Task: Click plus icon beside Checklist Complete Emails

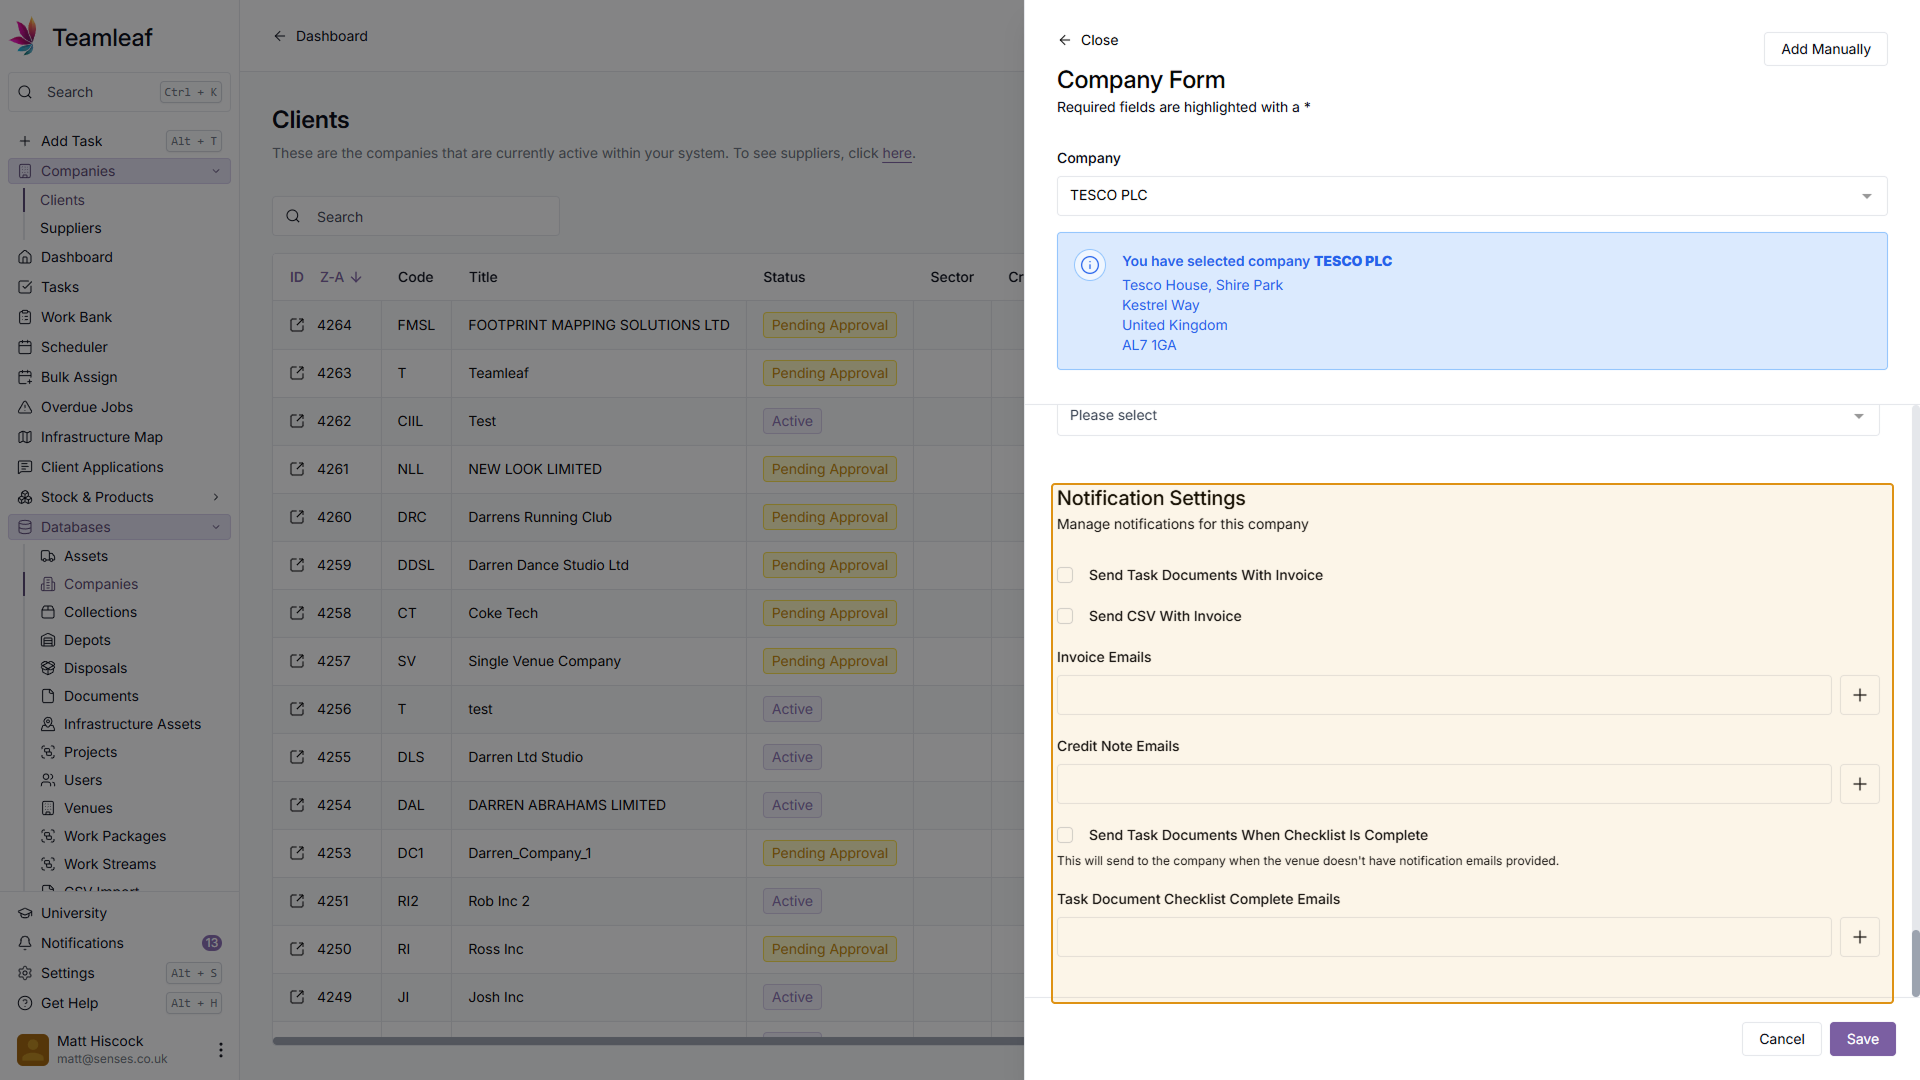Action: point(1859,937)
